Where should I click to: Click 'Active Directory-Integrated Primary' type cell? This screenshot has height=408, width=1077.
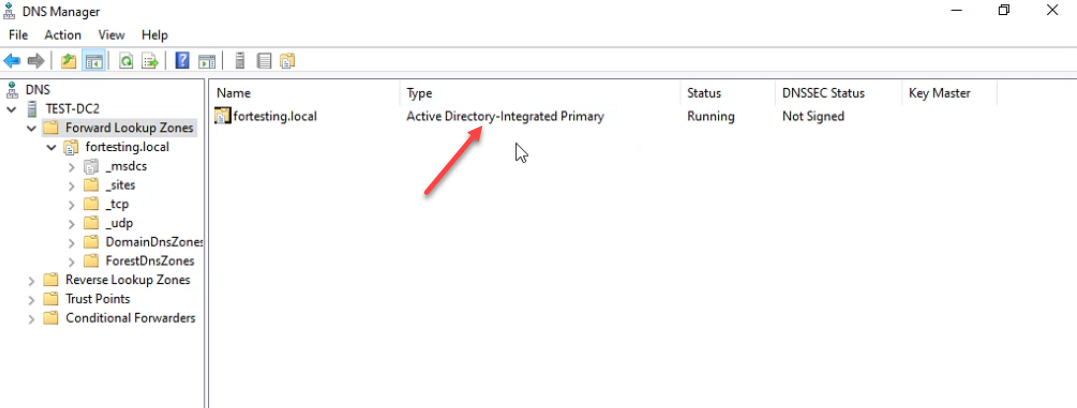tap(505, 116)
